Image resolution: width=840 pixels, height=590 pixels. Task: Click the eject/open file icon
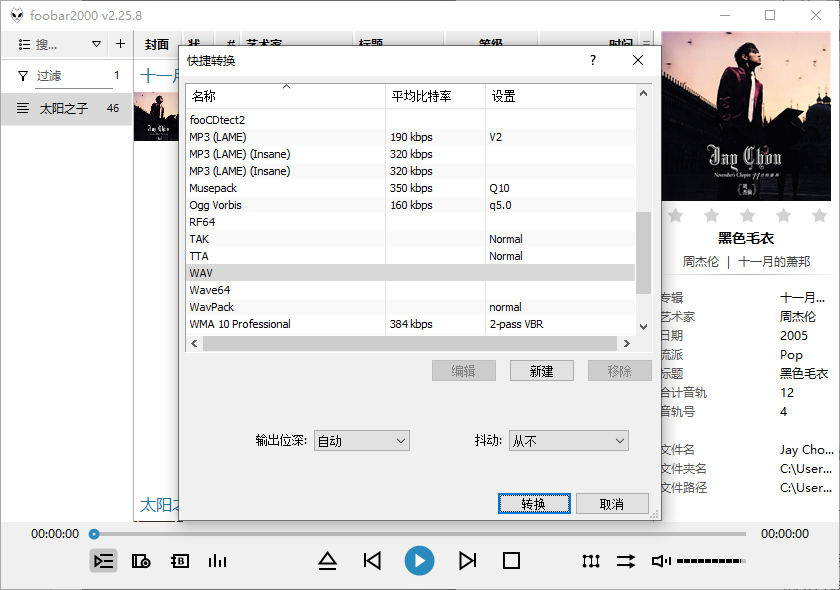(327, 561)
